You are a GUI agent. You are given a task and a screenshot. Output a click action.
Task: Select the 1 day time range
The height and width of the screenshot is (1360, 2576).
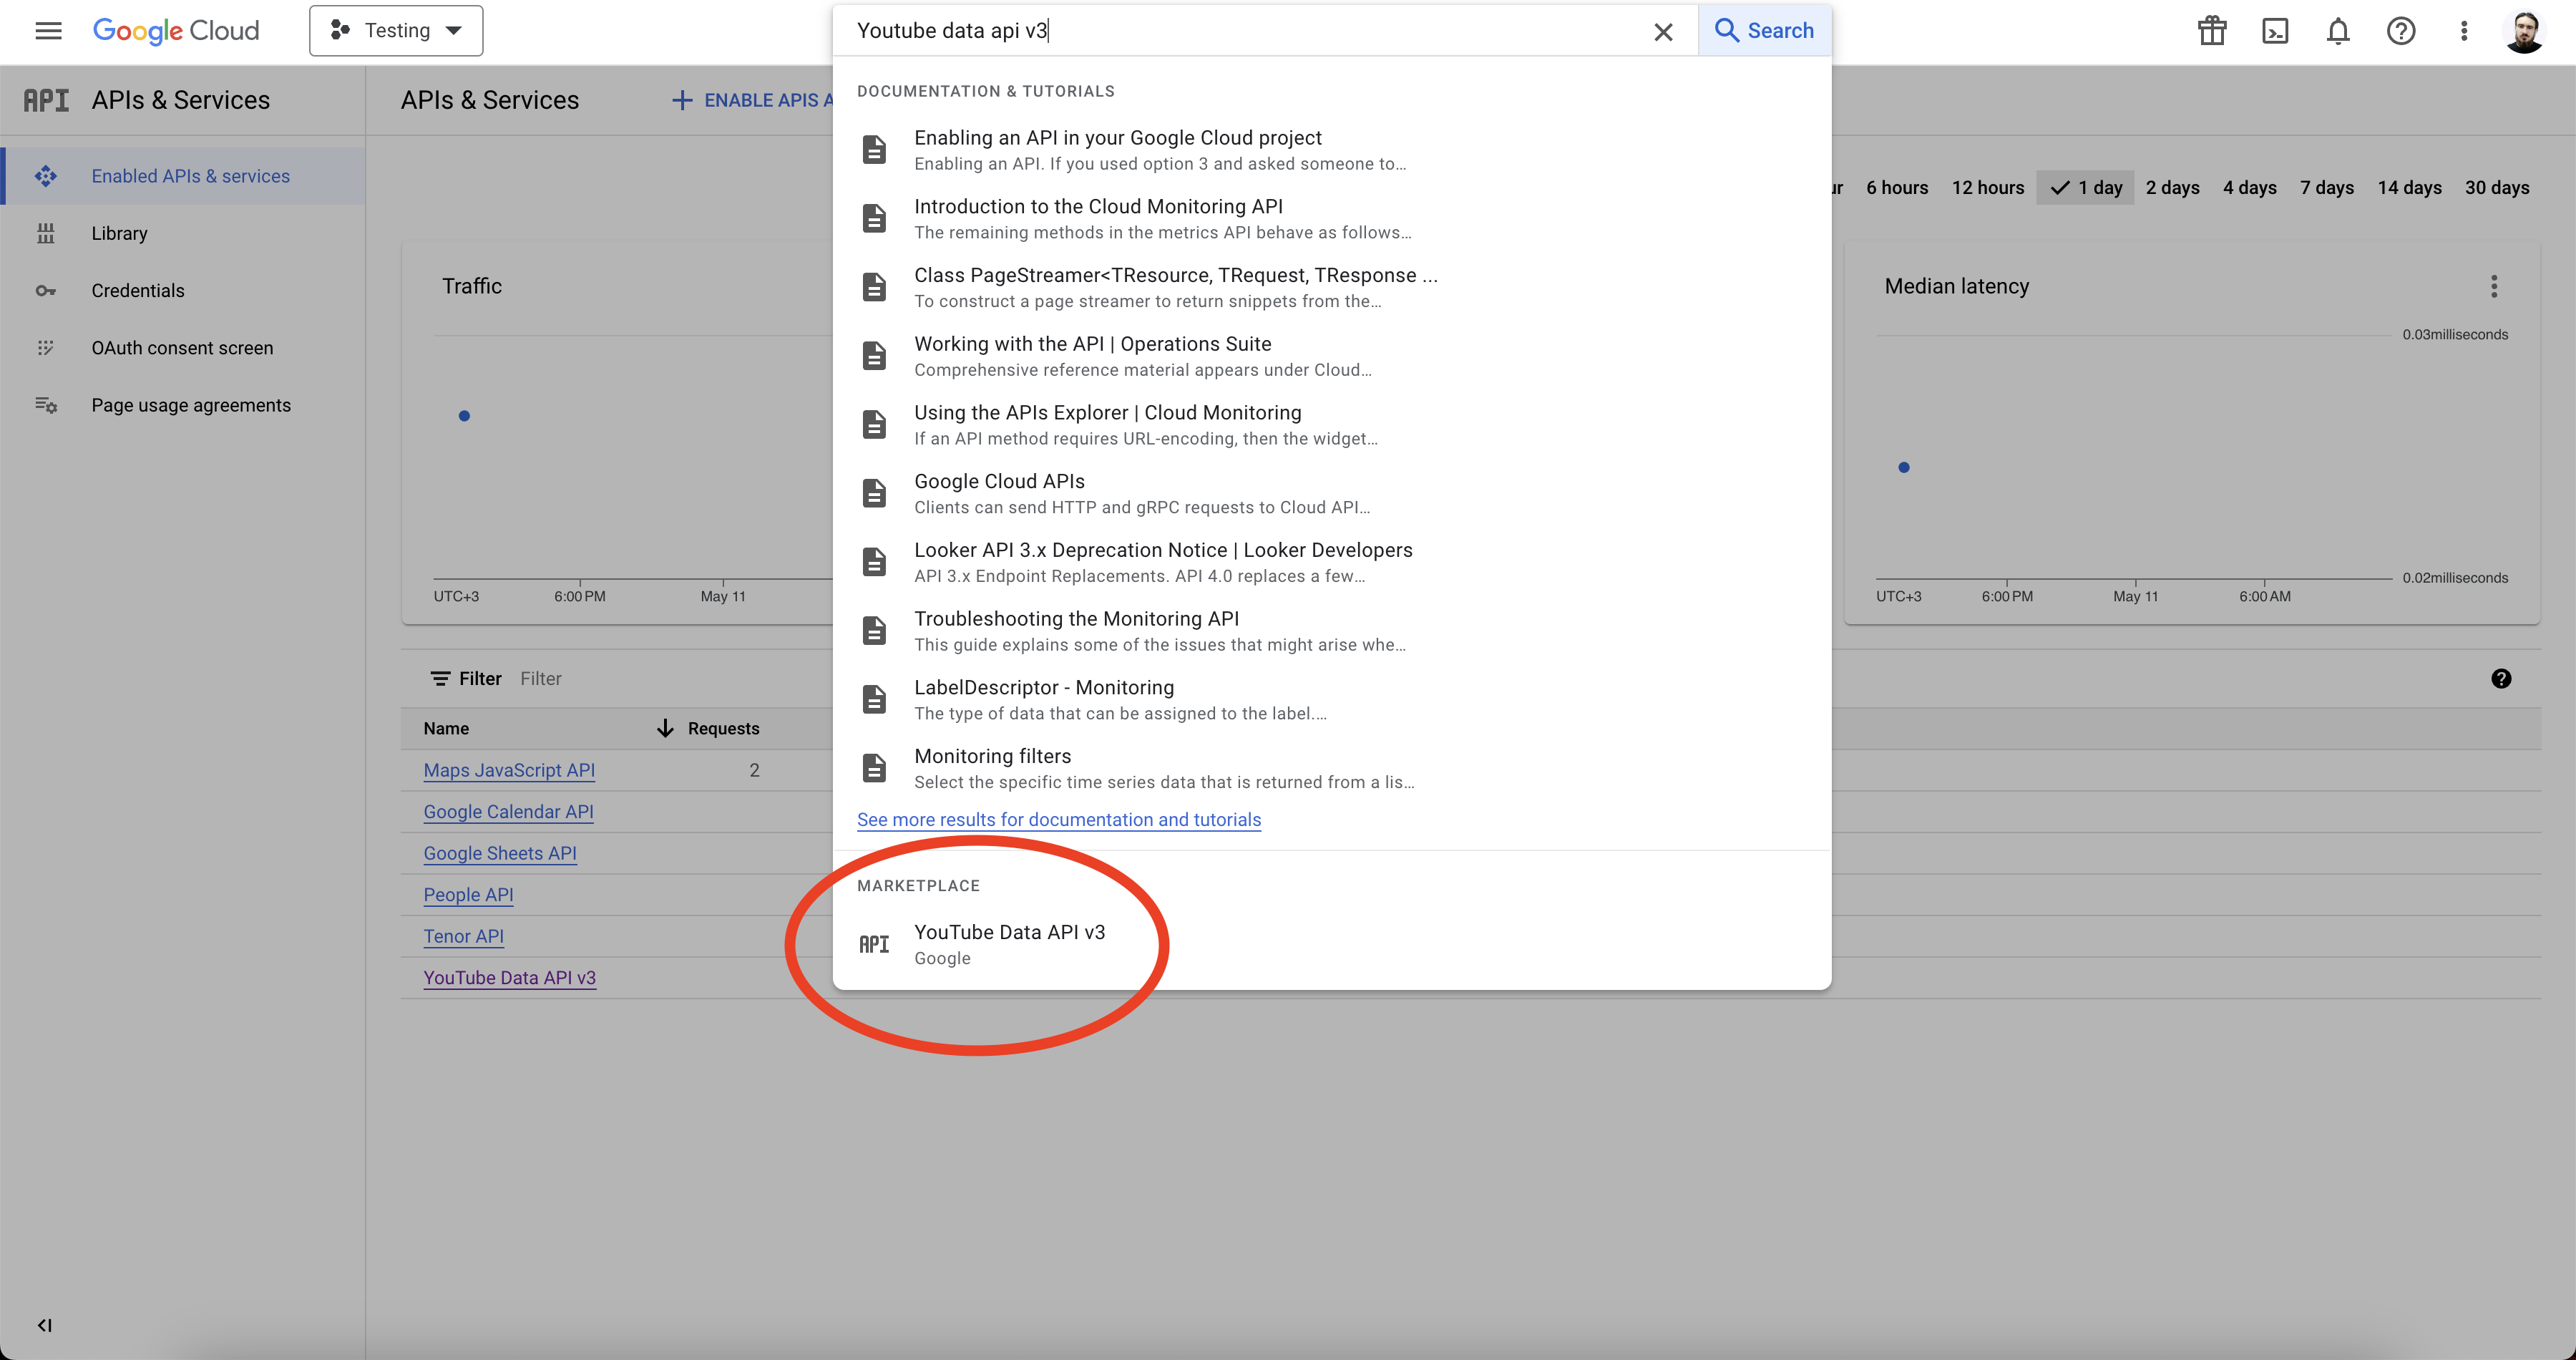point(2085,188)
